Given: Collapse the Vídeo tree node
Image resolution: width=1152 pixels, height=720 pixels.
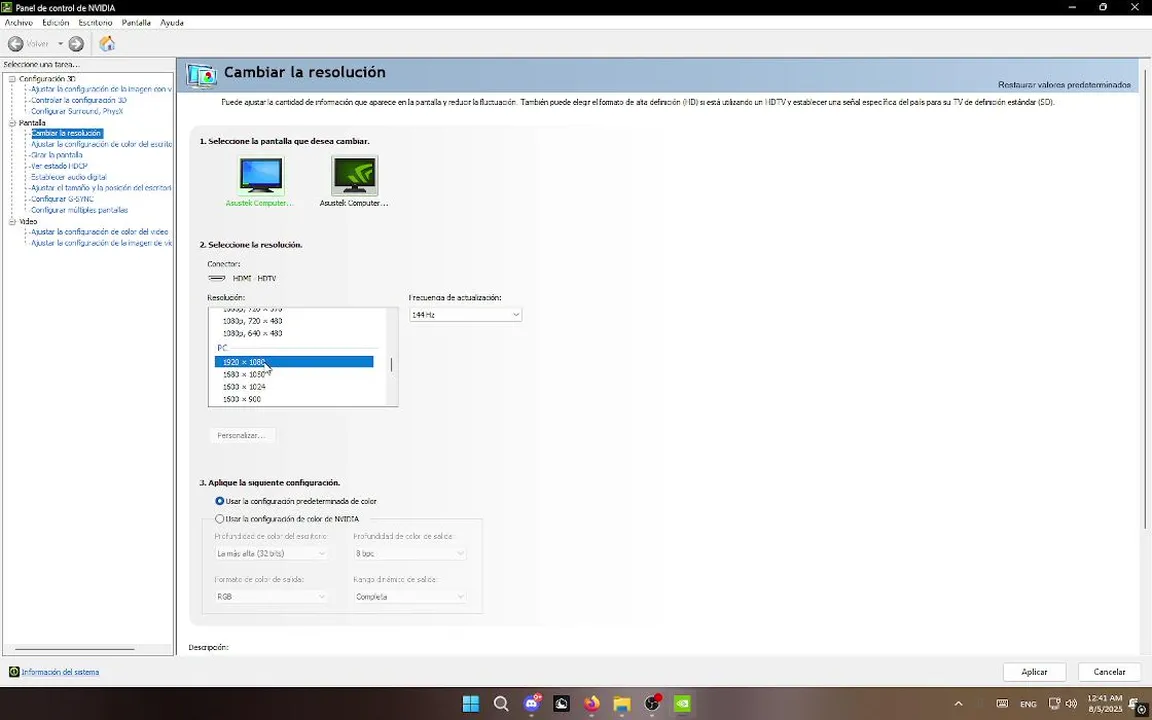Looking at the screenshot, I should 12,221.
